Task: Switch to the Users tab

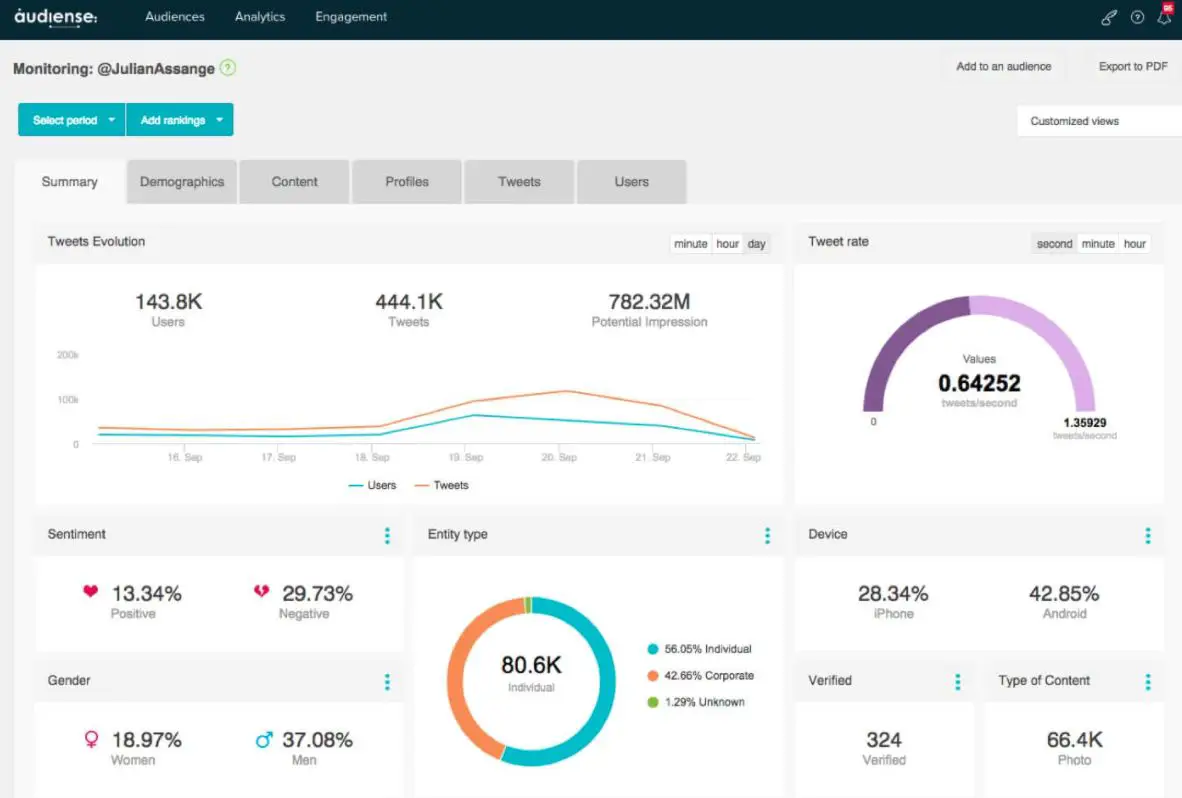Action: click(631, 182)
